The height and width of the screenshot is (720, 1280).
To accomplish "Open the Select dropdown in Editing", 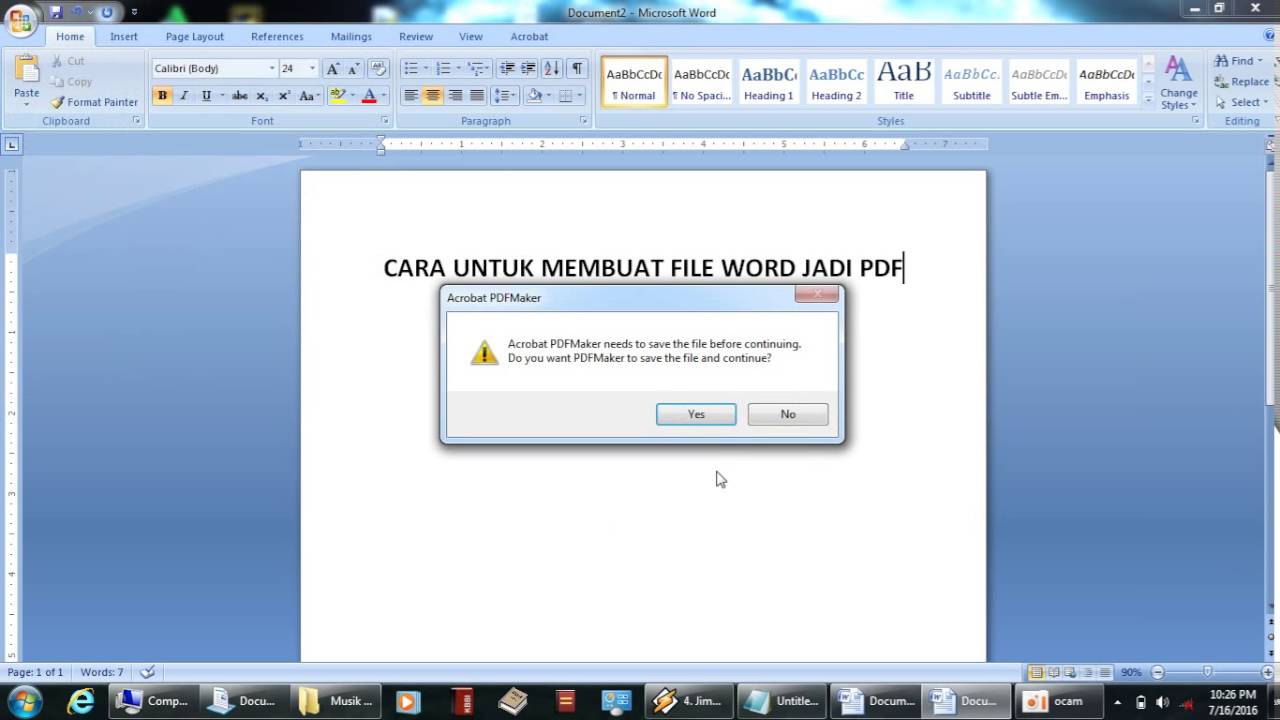I will pyautogui.click(x=1241, y=102).
